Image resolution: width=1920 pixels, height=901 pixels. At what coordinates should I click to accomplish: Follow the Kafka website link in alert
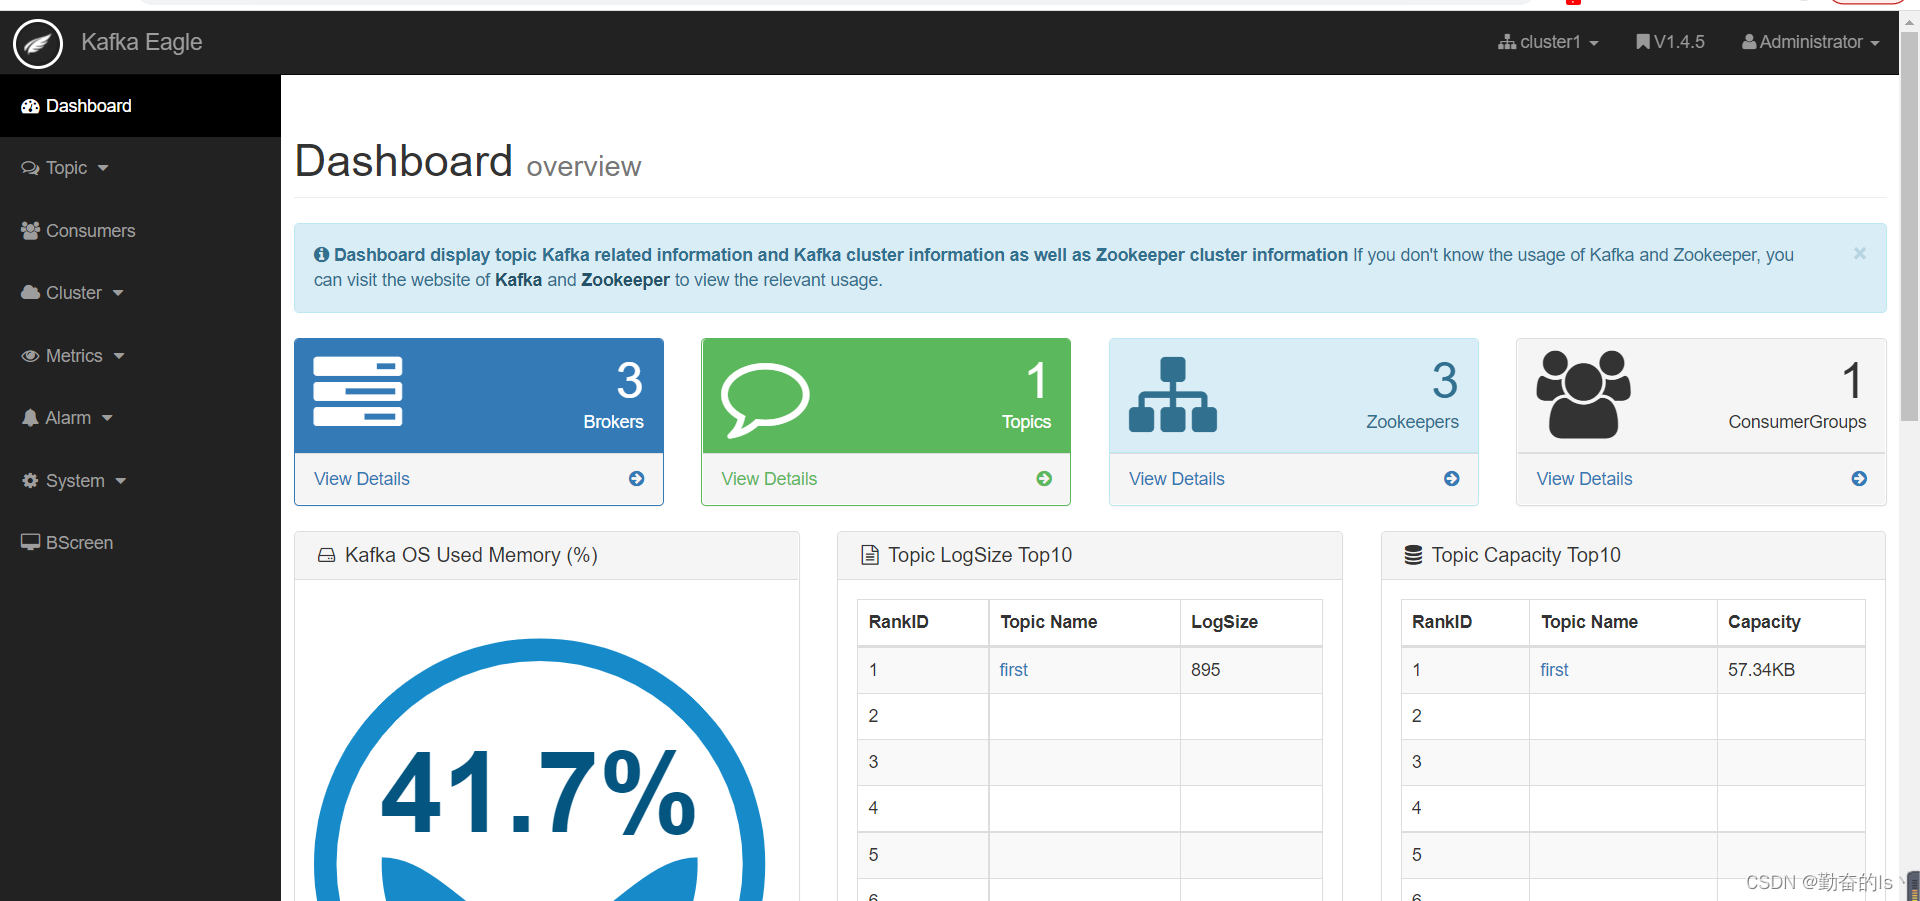point(518,280)
